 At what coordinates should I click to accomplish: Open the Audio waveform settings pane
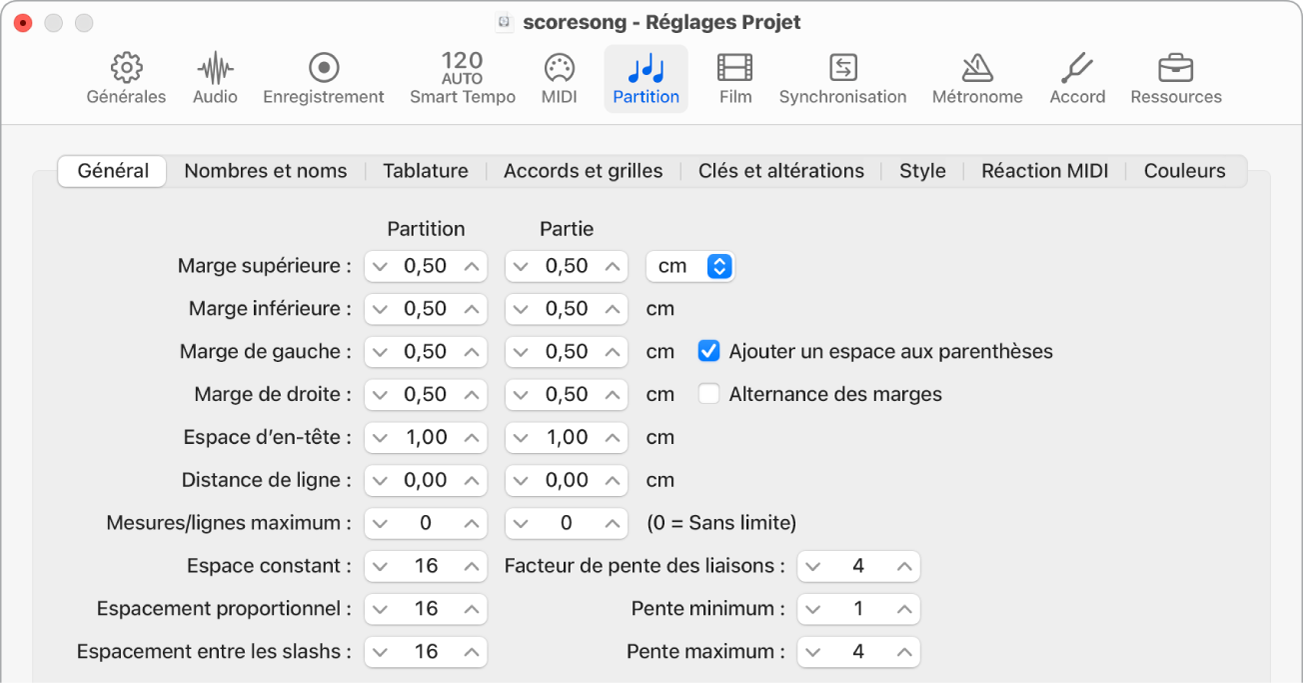(215, 78)
